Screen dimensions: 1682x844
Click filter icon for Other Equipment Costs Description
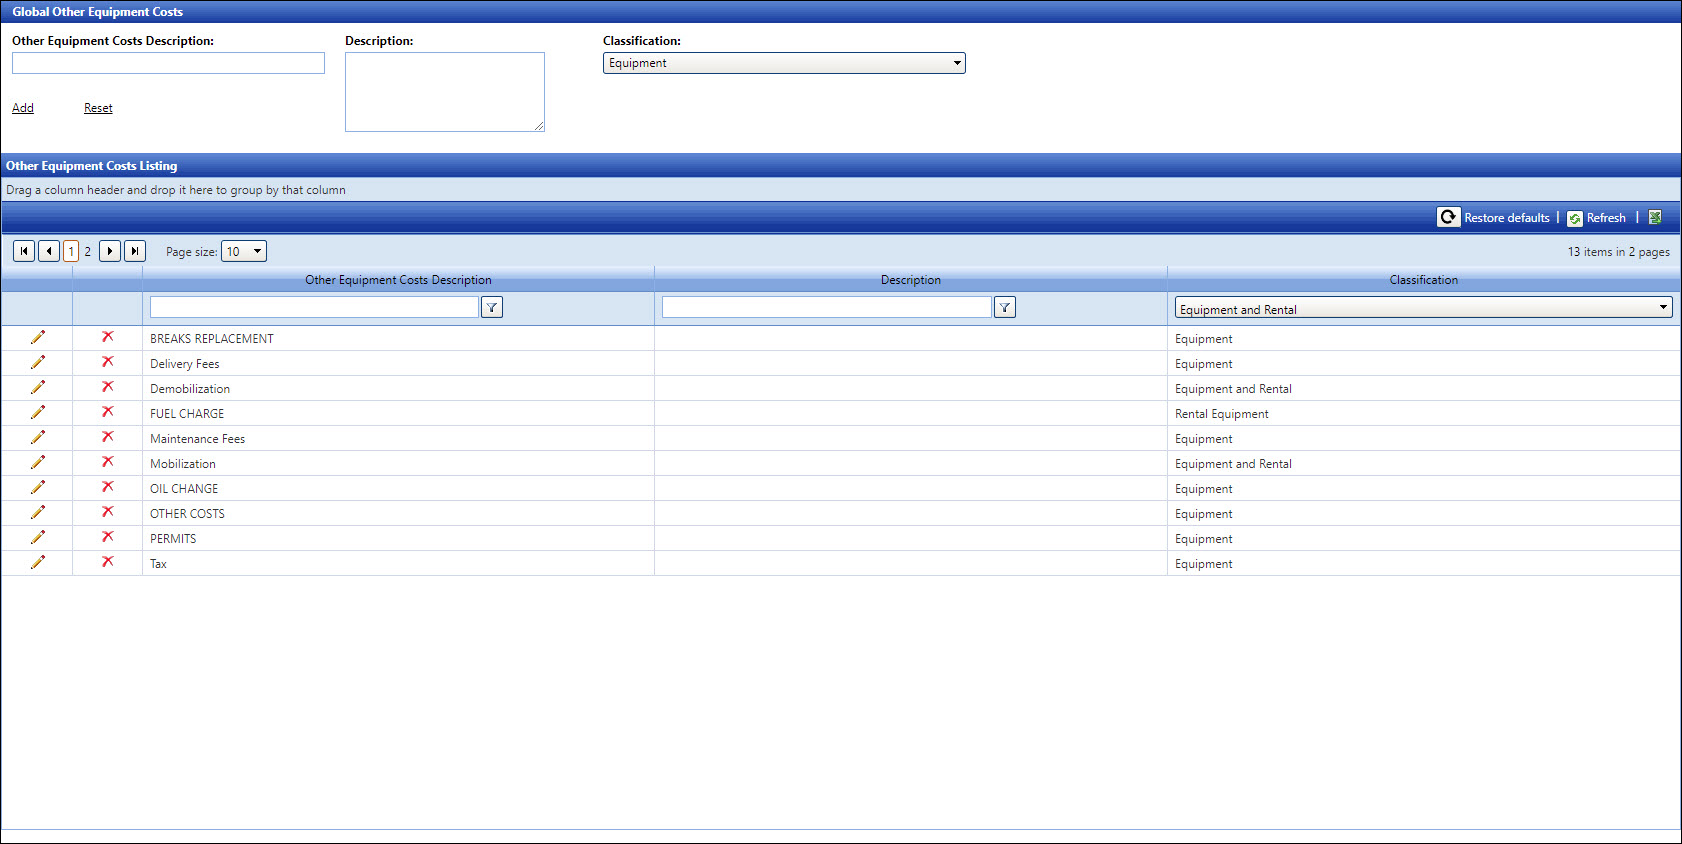492,308
